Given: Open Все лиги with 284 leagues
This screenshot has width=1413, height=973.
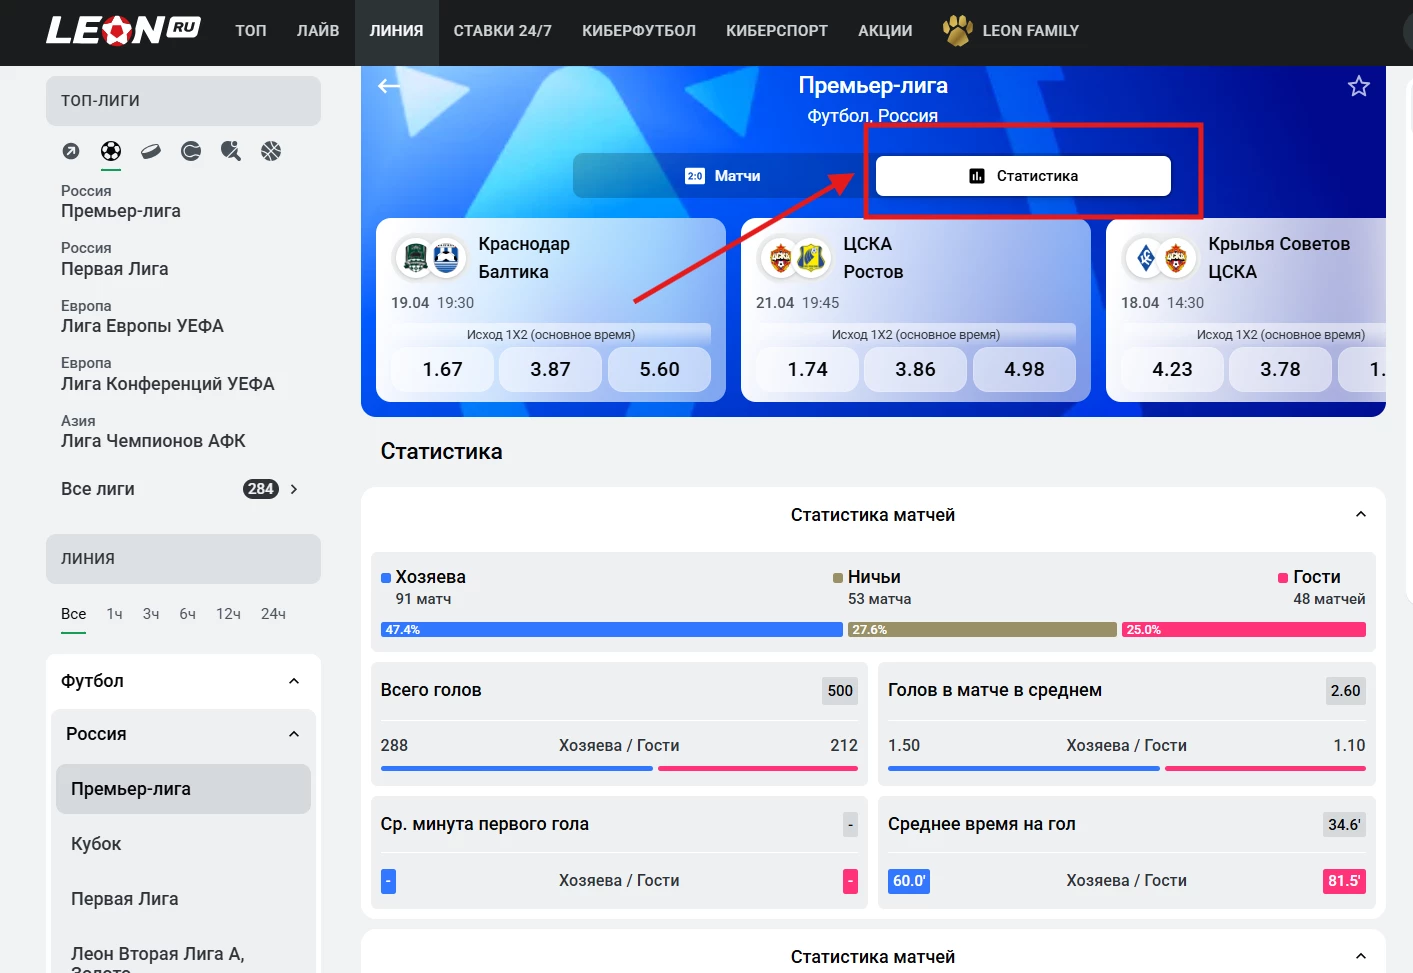Looking at the screenshot, I should (180, 489).
